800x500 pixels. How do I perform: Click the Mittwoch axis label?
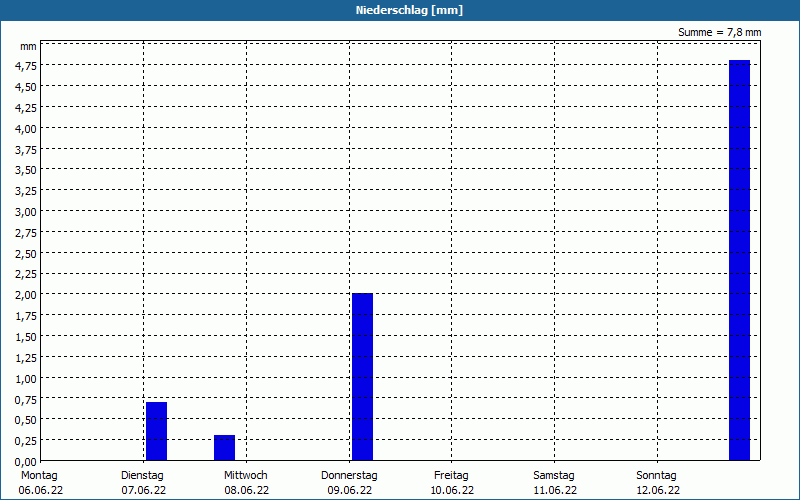(245, 475)
